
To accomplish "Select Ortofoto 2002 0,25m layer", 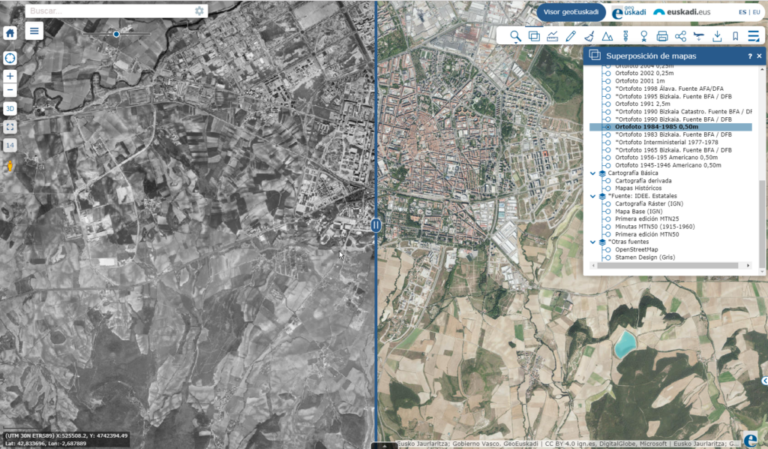I will click(644, 73).
